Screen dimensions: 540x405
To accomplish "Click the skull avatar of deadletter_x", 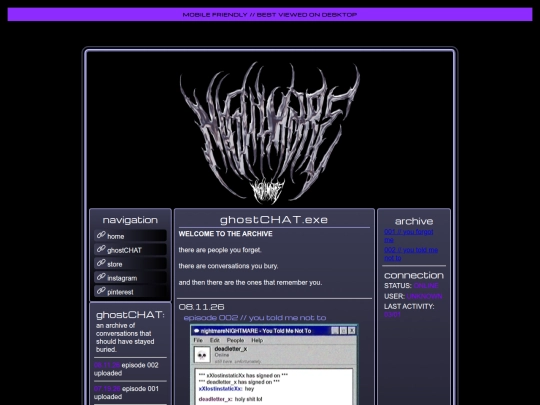I will 202,355.
